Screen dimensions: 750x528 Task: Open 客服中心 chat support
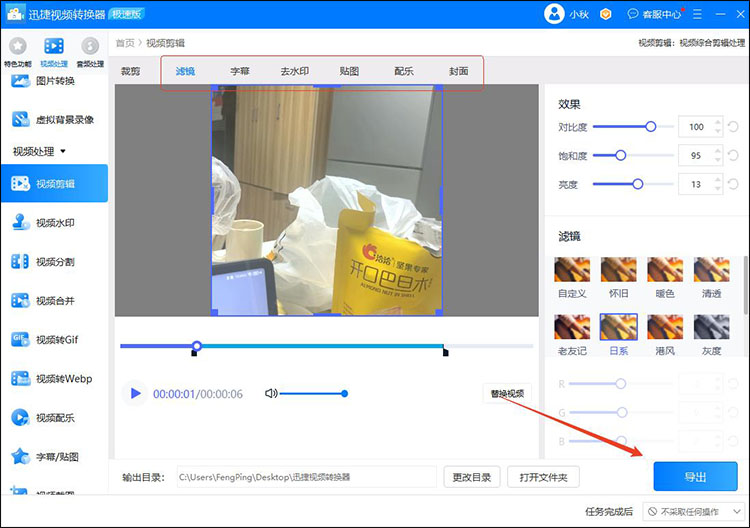(x=655, y=14)
